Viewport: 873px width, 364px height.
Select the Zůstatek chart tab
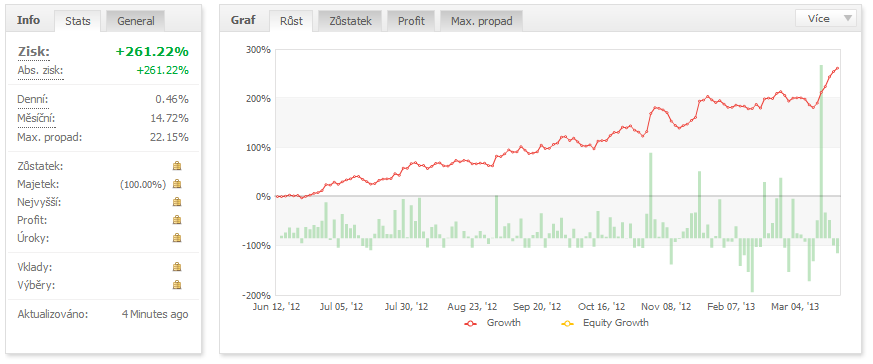(x=350, y=21)
